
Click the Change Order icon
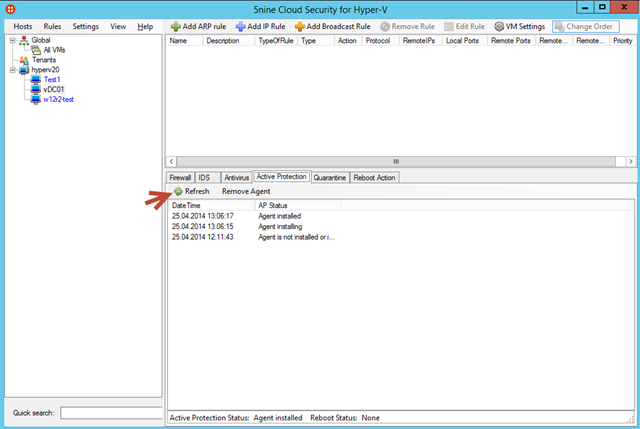point(560,27)
